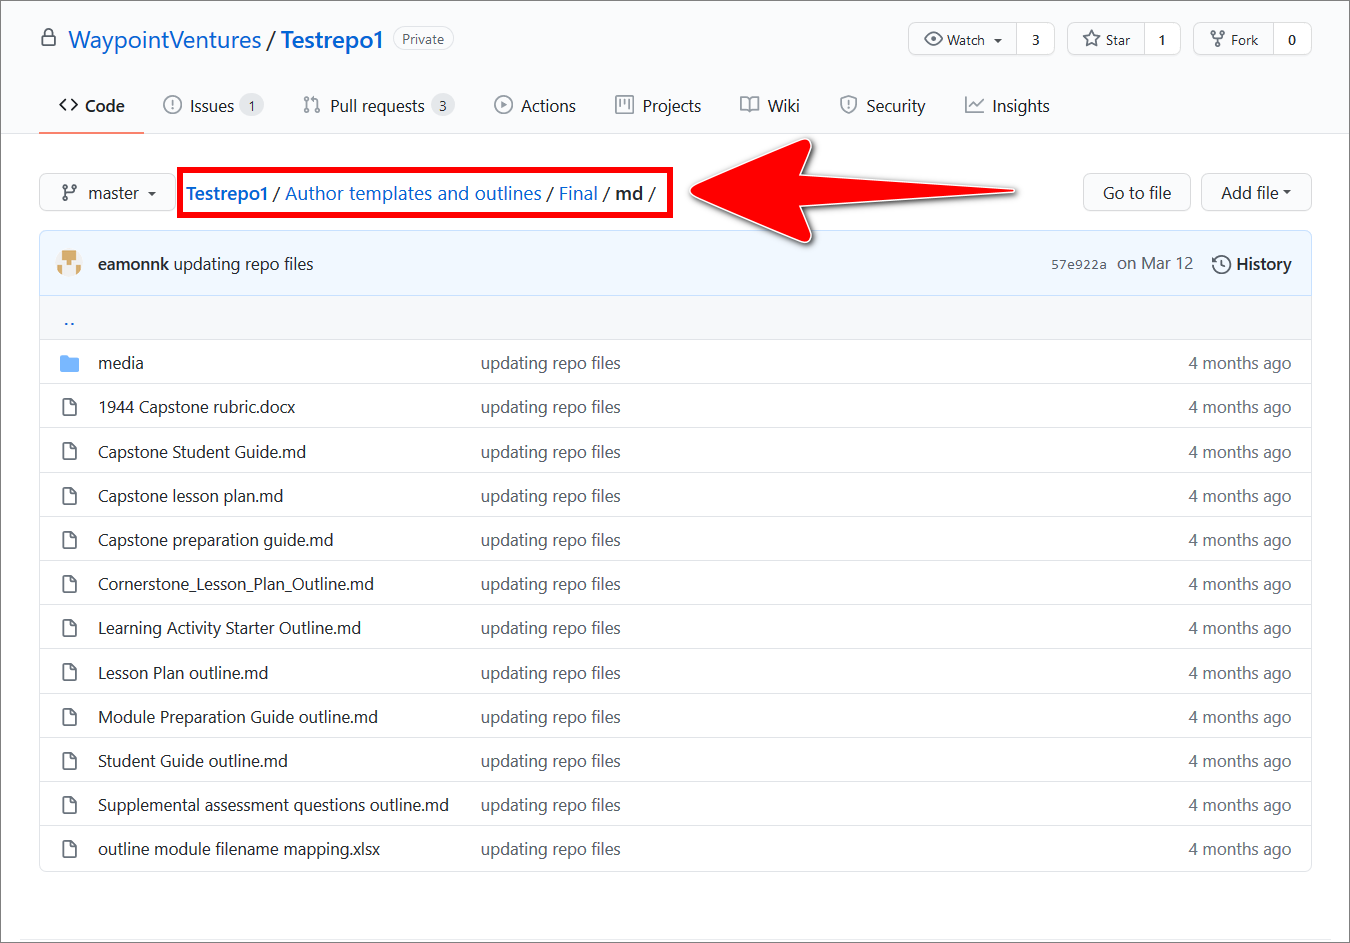Expand the Add file dropdown
This screenshot has height=943, width=1350.
1256,193
